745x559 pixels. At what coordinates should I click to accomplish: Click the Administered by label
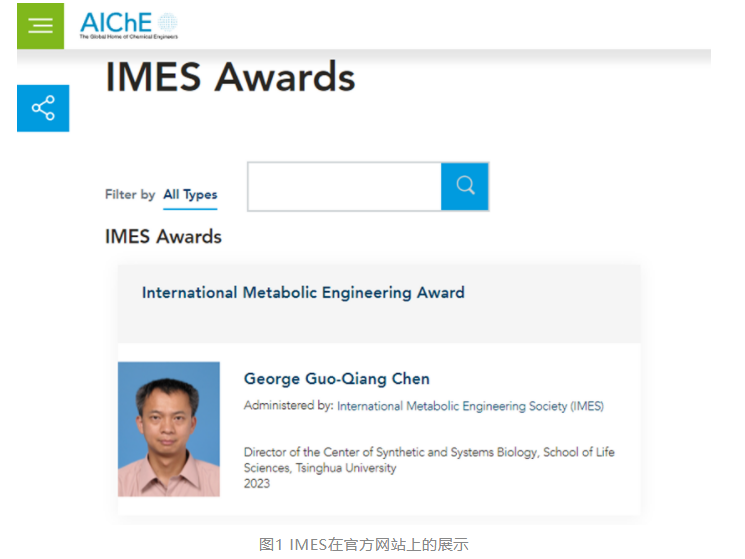[288, 406]
